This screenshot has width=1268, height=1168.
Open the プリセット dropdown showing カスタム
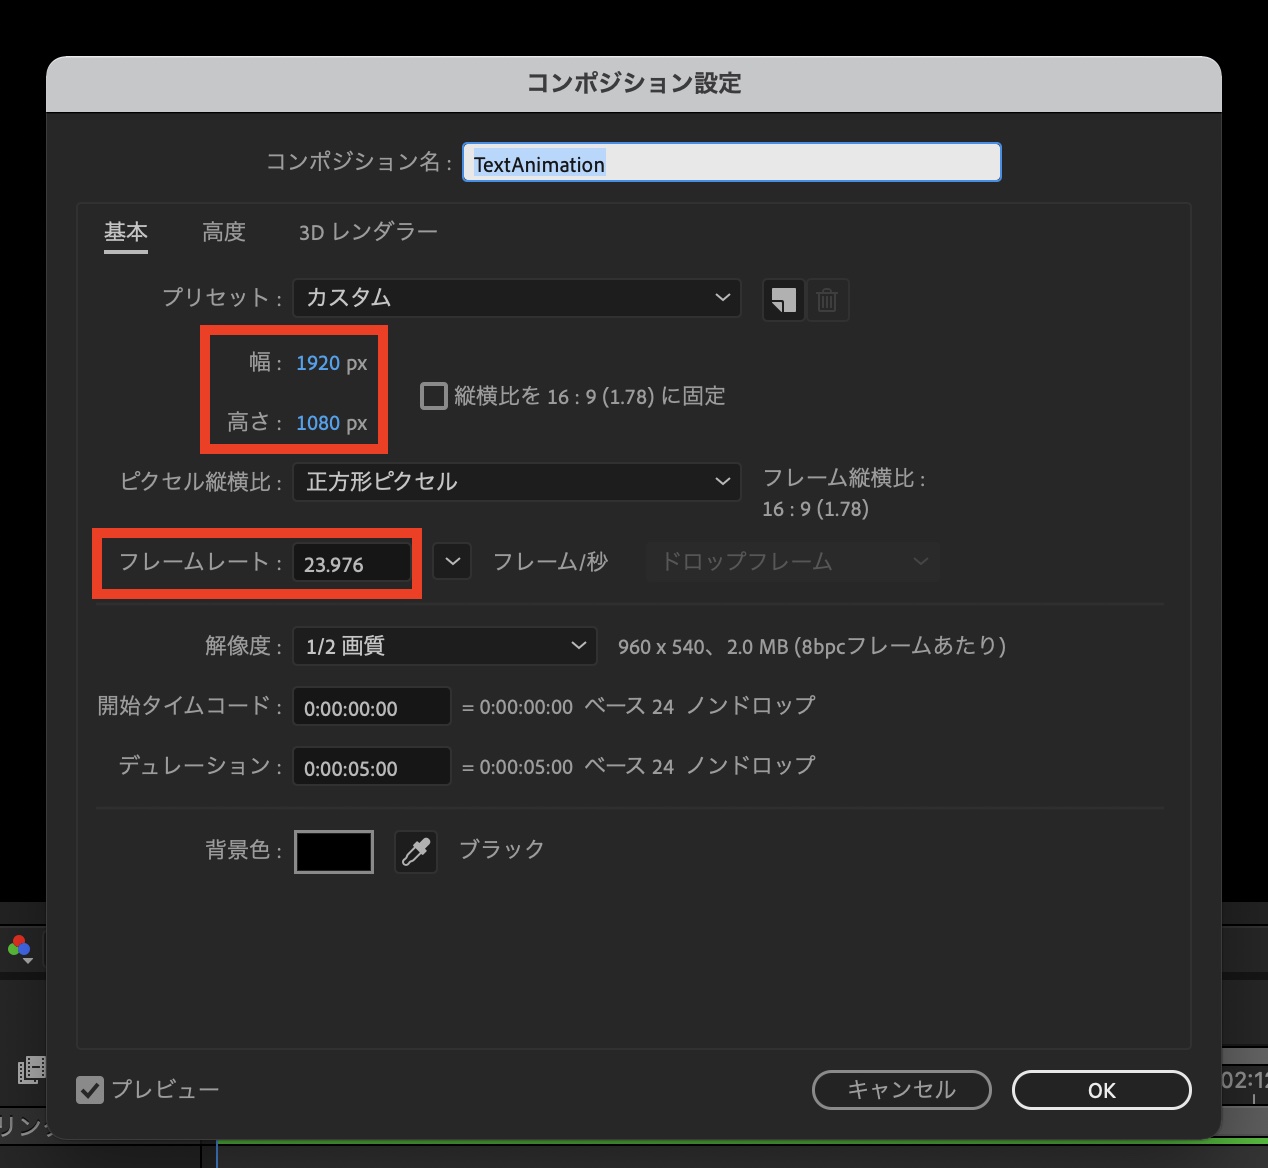click(x=517, y=298)
